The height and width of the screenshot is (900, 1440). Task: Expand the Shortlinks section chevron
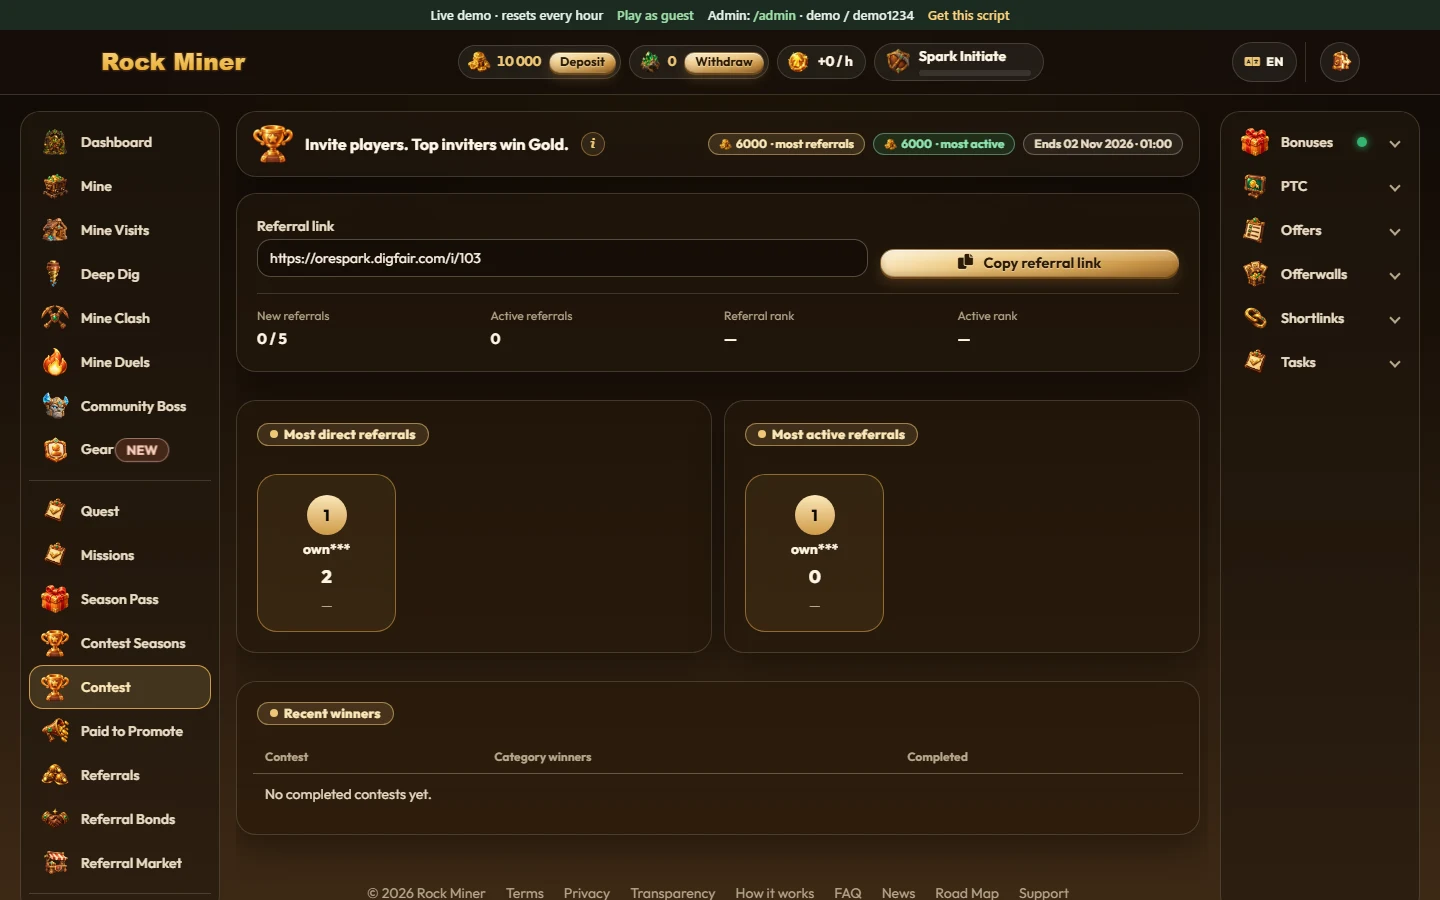(1395, 319)
